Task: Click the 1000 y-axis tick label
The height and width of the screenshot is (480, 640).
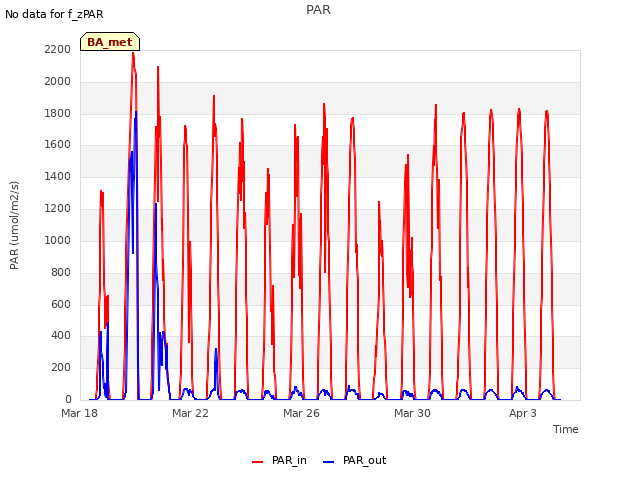Action: 58,240
